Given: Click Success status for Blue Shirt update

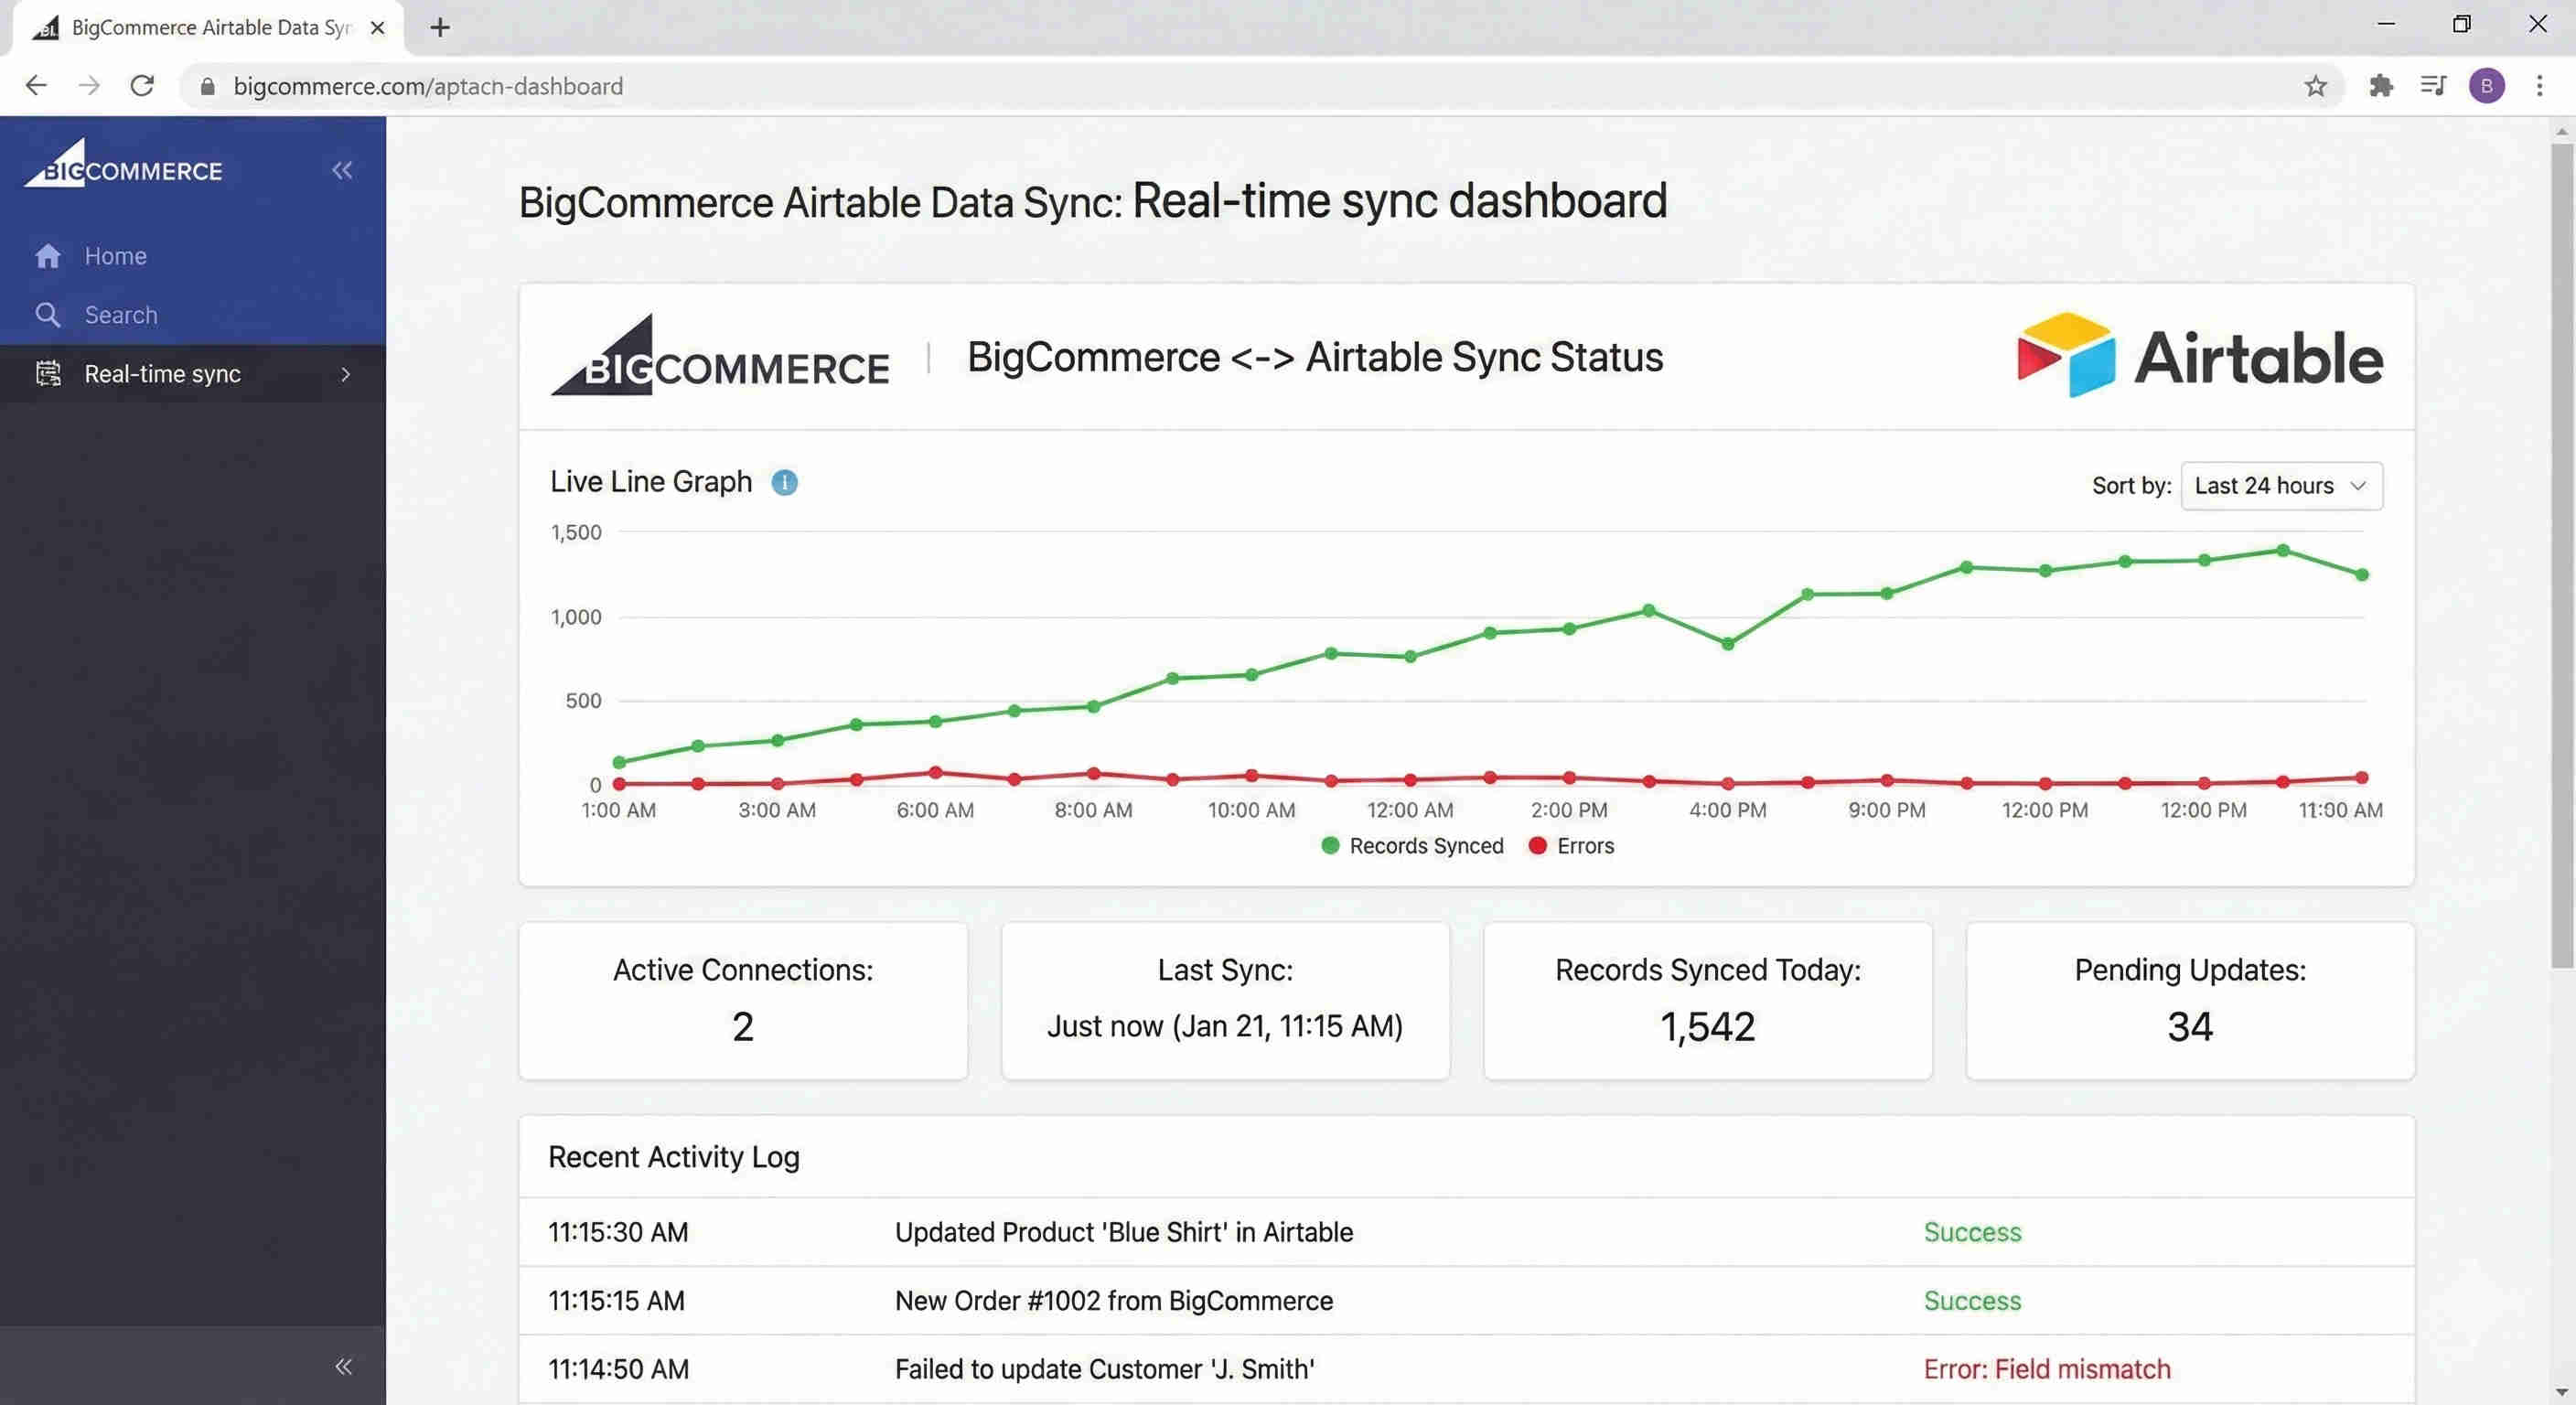Looking at the screenshot, I should click(x=1972, y=1232).
